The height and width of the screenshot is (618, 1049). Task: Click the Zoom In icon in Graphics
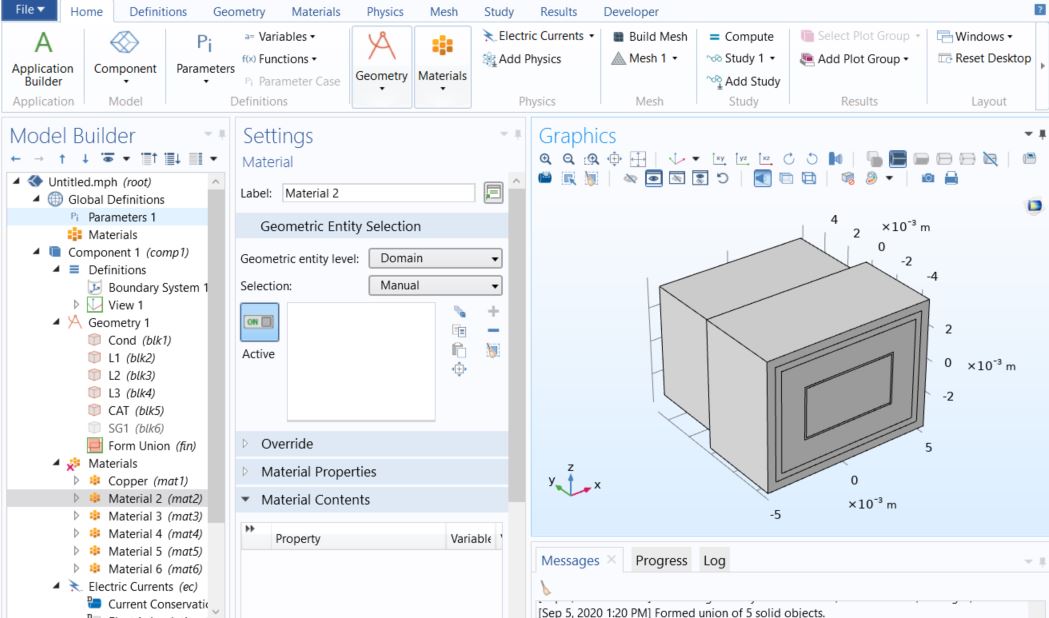(545, 159)
